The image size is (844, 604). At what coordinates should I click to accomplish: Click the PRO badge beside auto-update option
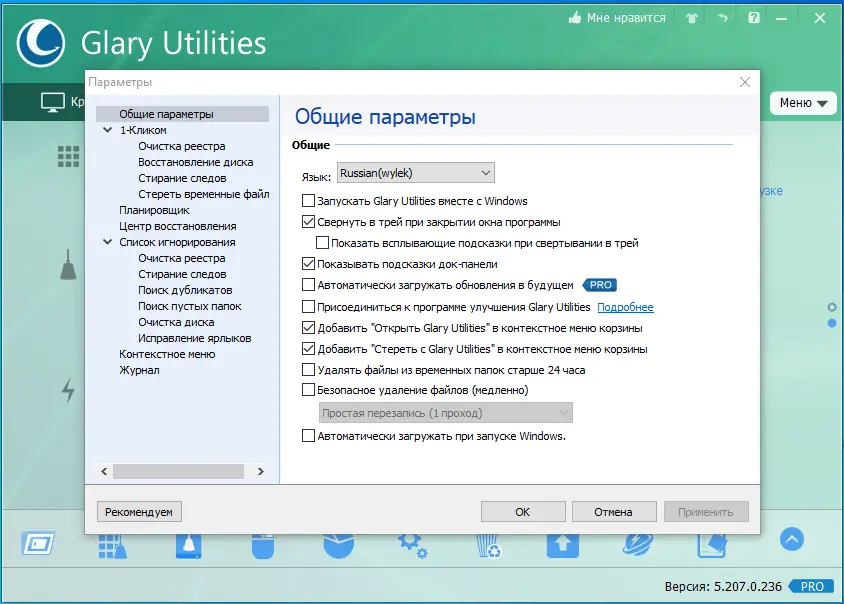600,285
